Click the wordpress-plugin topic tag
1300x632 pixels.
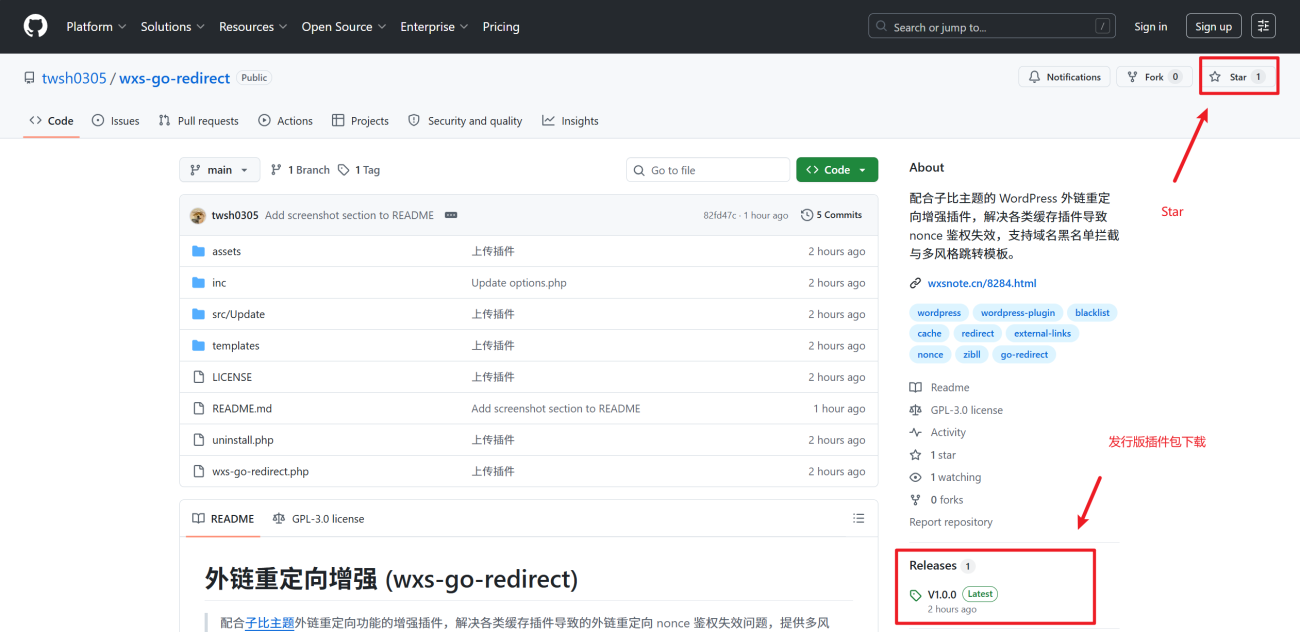coord(1018,313)
